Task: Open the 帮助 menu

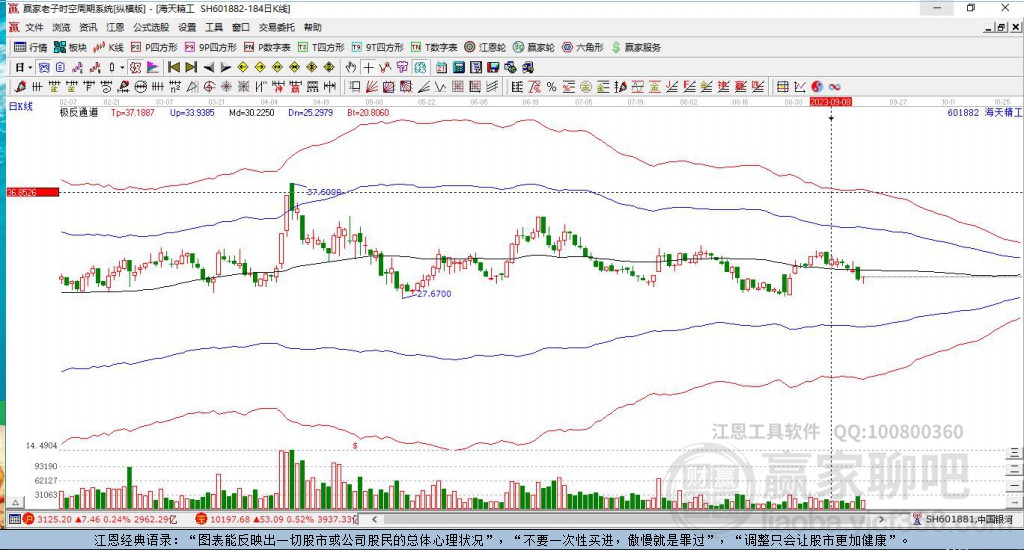Action: click(312, 27)
